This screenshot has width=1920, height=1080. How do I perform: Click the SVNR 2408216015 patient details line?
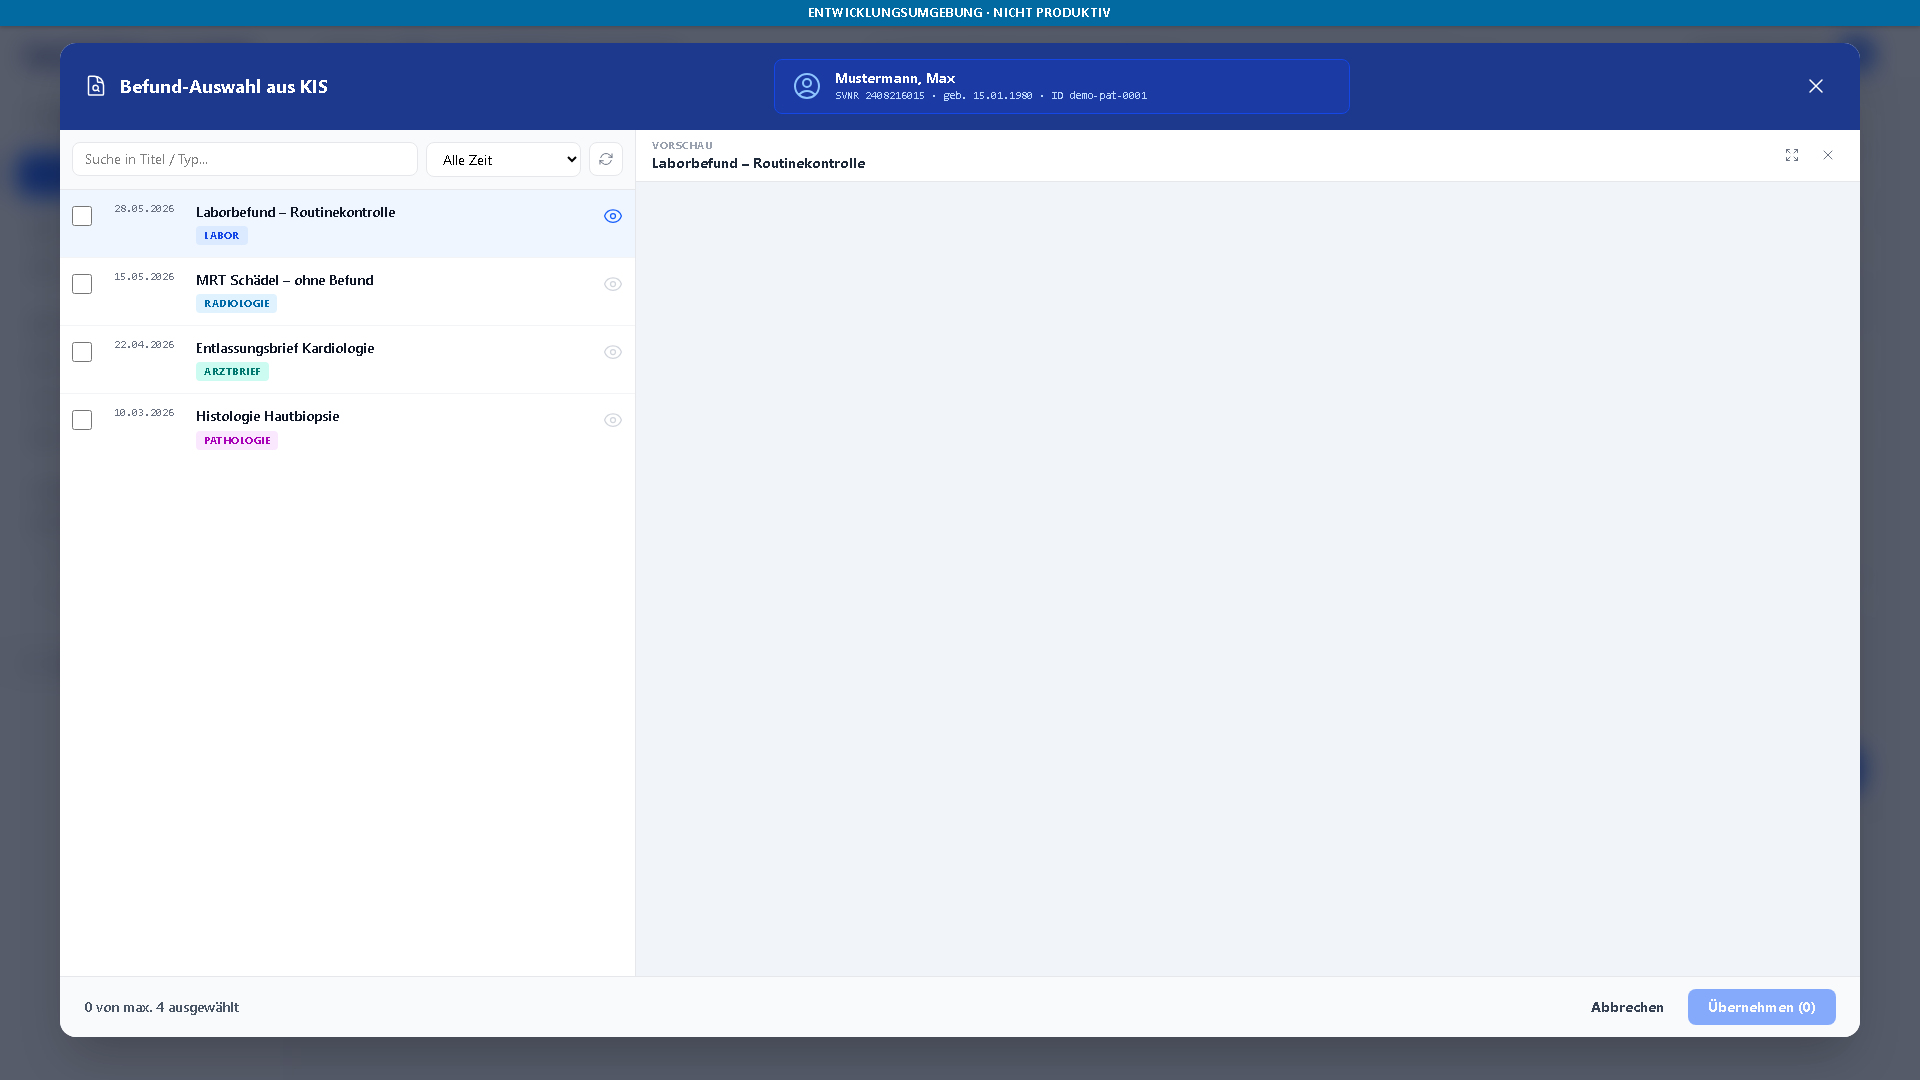click(991, 96)
